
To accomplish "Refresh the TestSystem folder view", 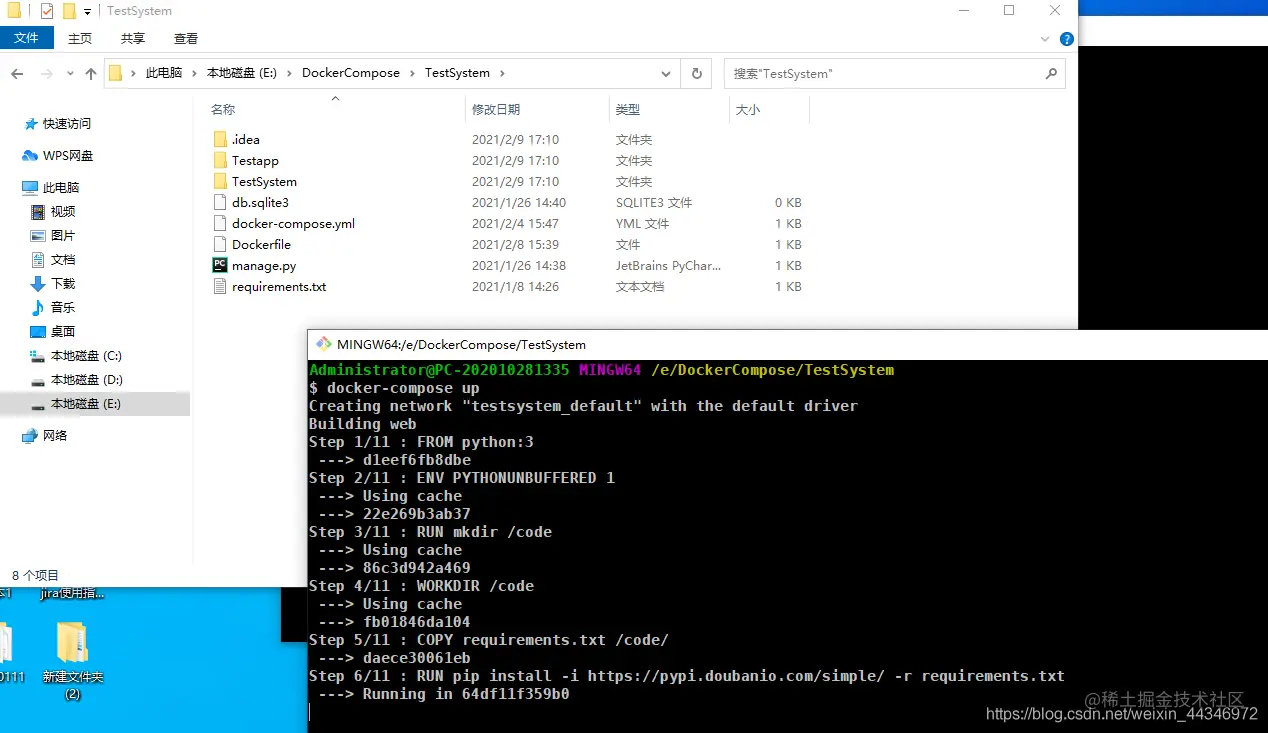I will pos(697,73).
